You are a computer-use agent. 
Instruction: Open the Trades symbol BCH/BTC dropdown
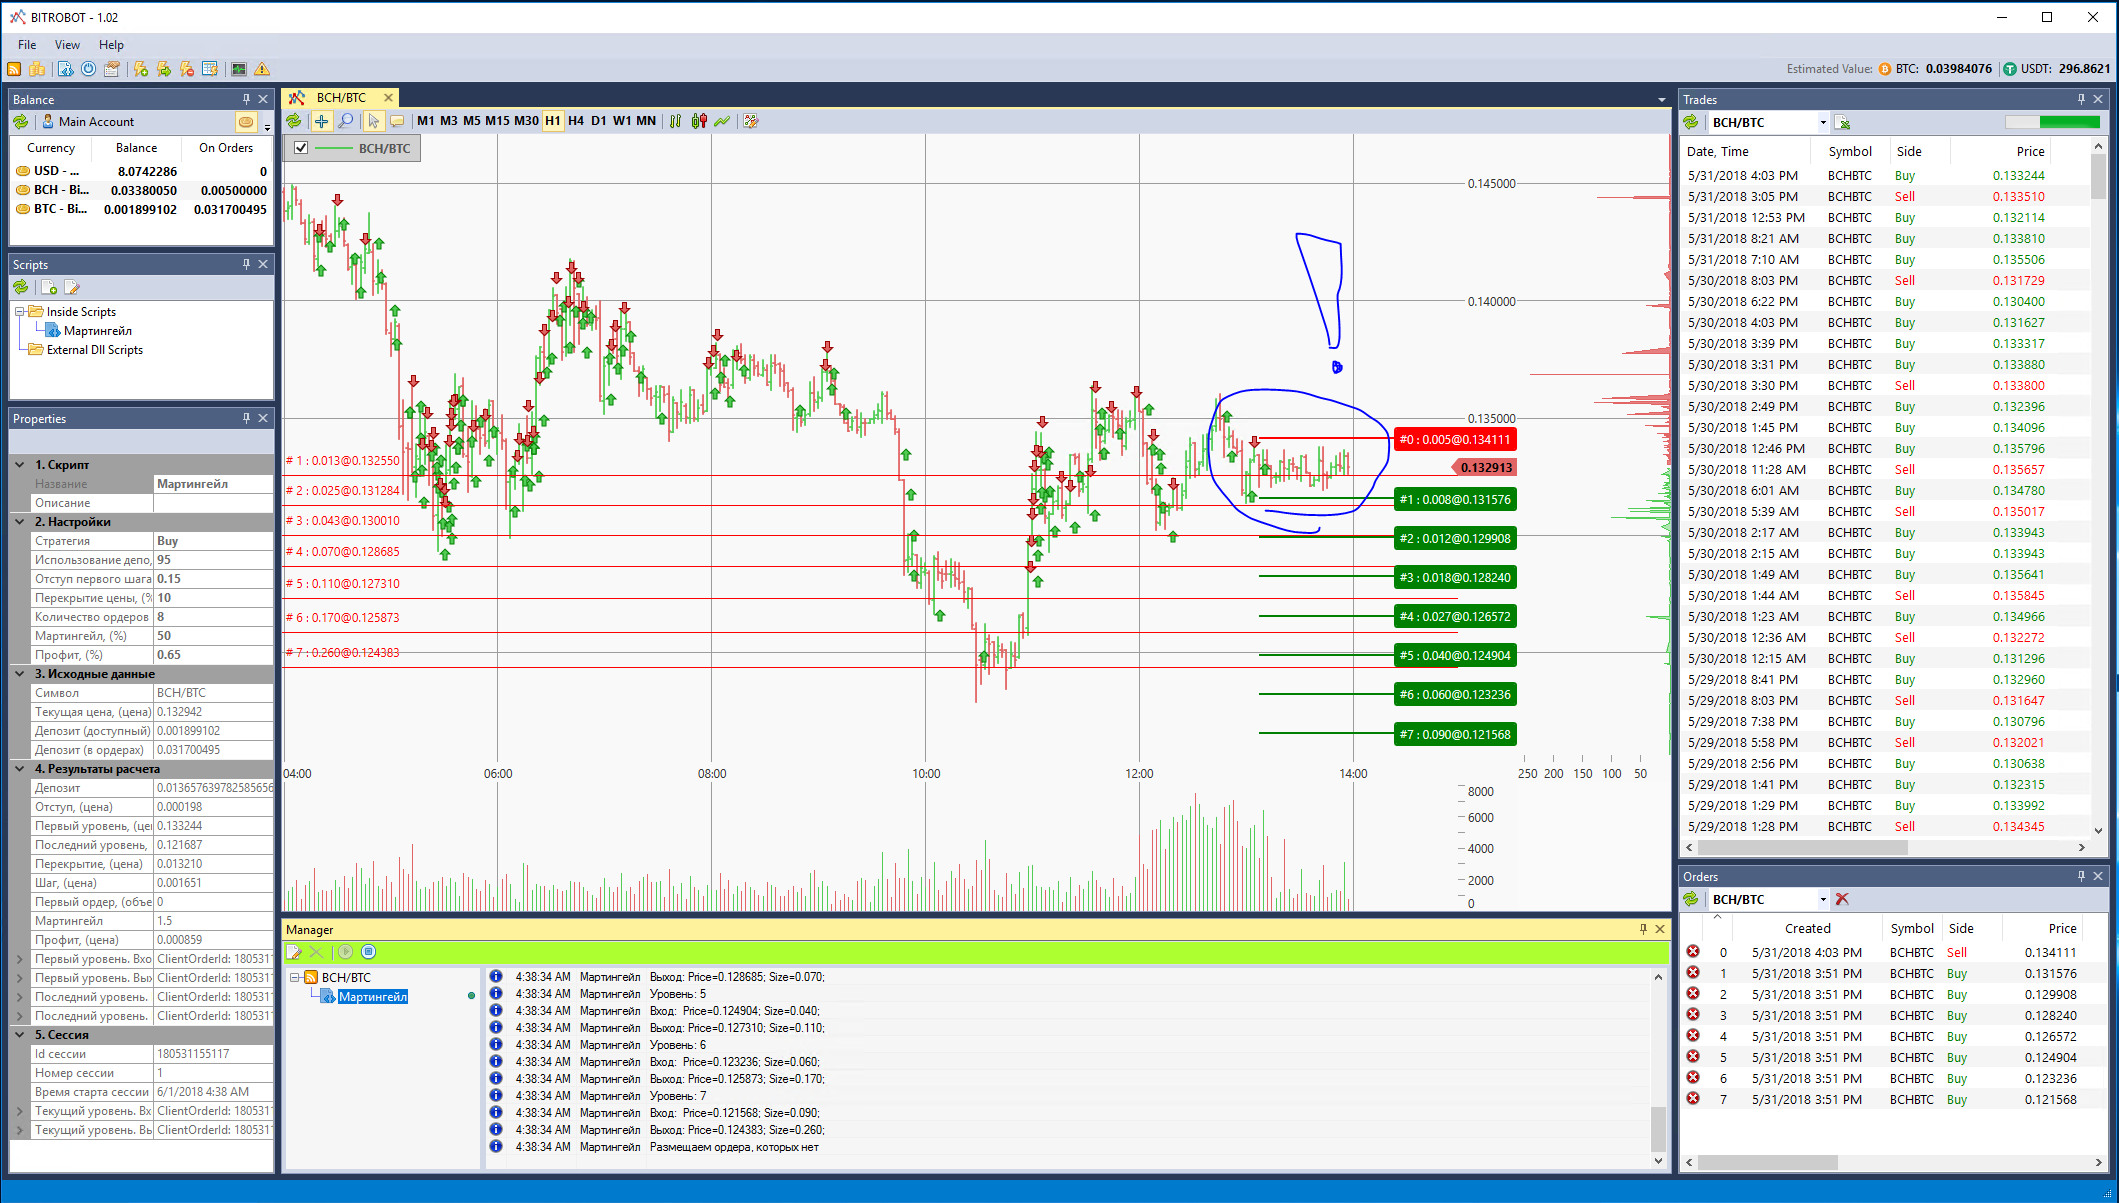pos(1822,123)
